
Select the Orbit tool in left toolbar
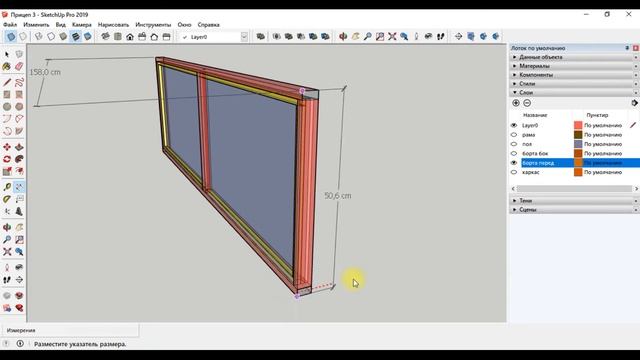tap(7, 227)
